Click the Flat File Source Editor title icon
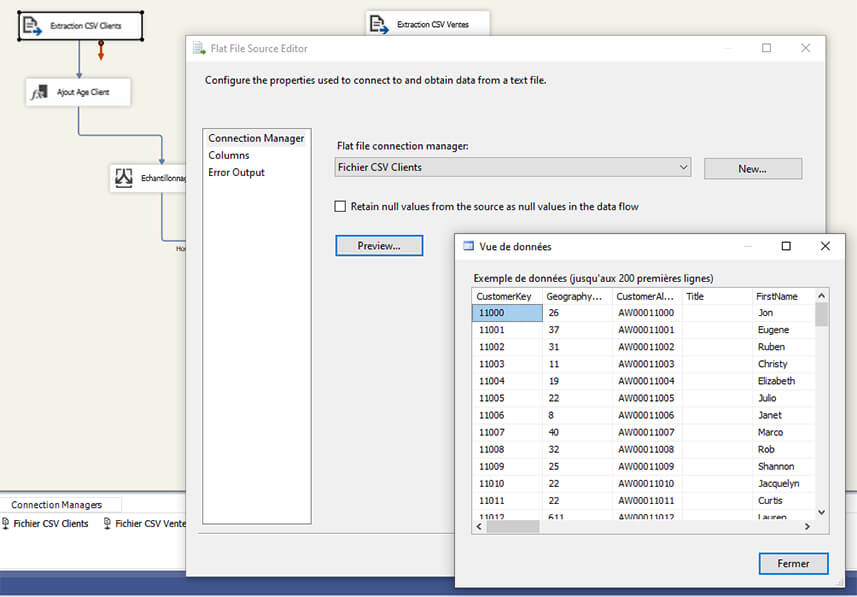Image resolution: width=857 pixels, height=597 pixels. [x=196, y=48]
